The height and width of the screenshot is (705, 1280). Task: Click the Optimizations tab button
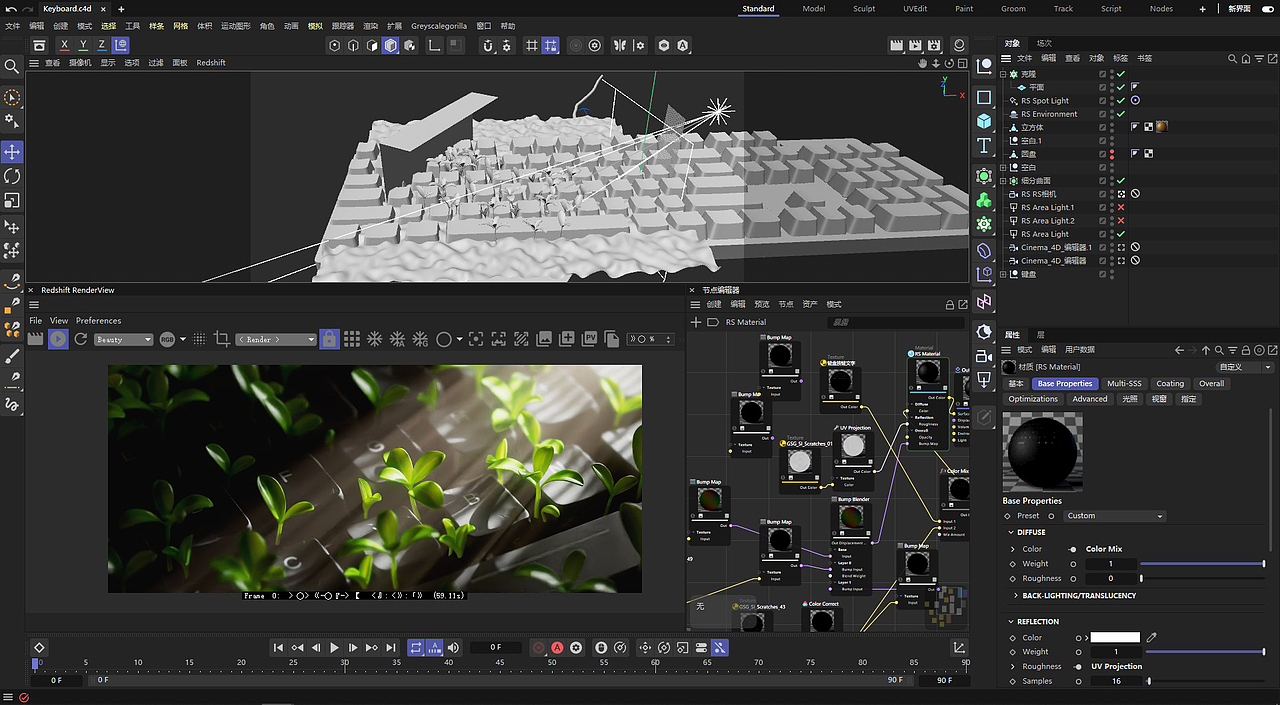click(1033, 399)
